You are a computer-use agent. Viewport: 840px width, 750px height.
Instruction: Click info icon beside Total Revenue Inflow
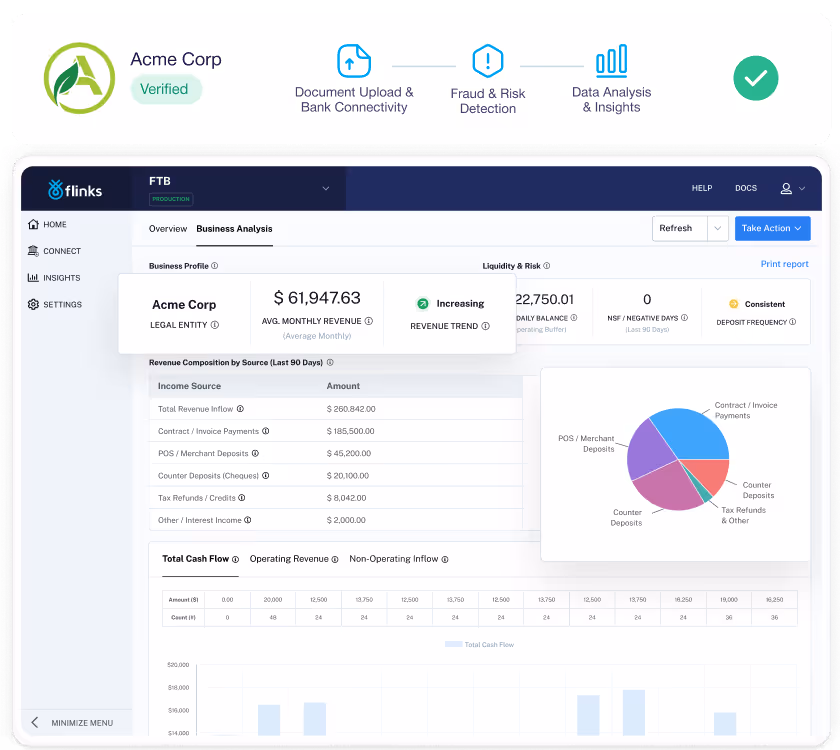pos(240,409)
